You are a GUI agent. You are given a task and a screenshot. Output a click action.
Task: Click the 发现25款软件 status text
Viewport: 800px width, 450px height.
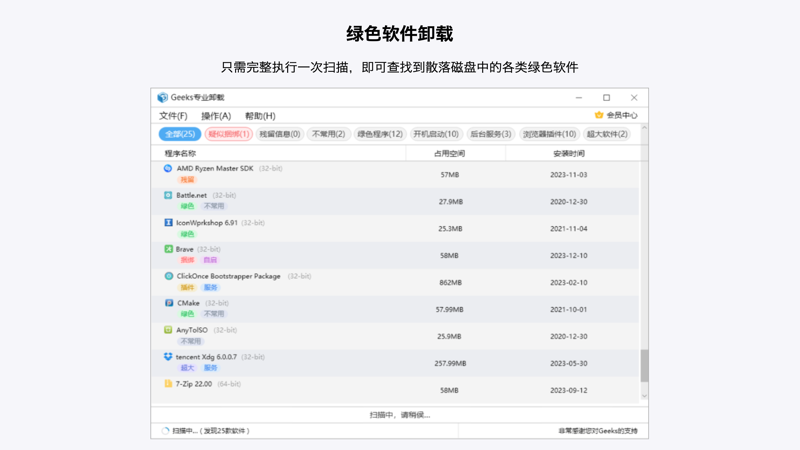coord(224,431)
